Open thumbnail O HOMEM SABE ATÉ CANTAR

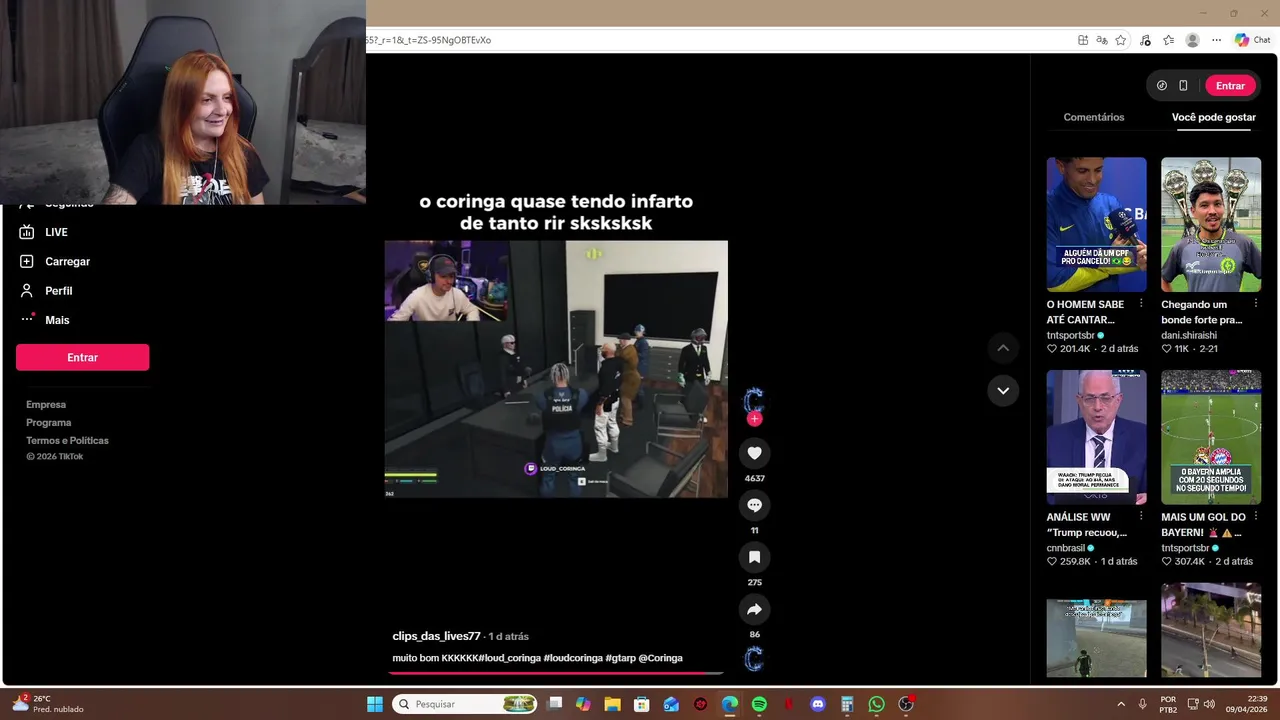(1096, 224)
